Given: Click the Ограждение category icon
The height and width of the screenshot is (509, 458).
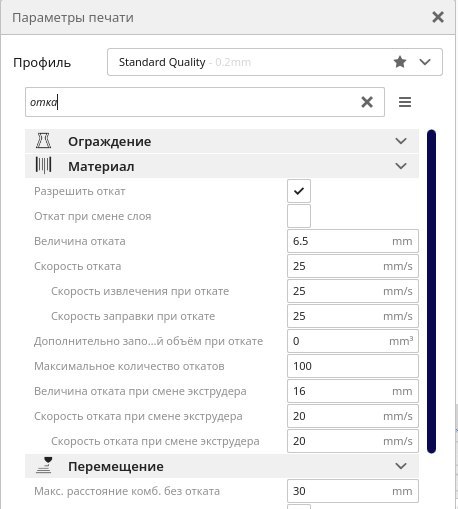Looking at the screenshot, I should click(x=43, y=141).
